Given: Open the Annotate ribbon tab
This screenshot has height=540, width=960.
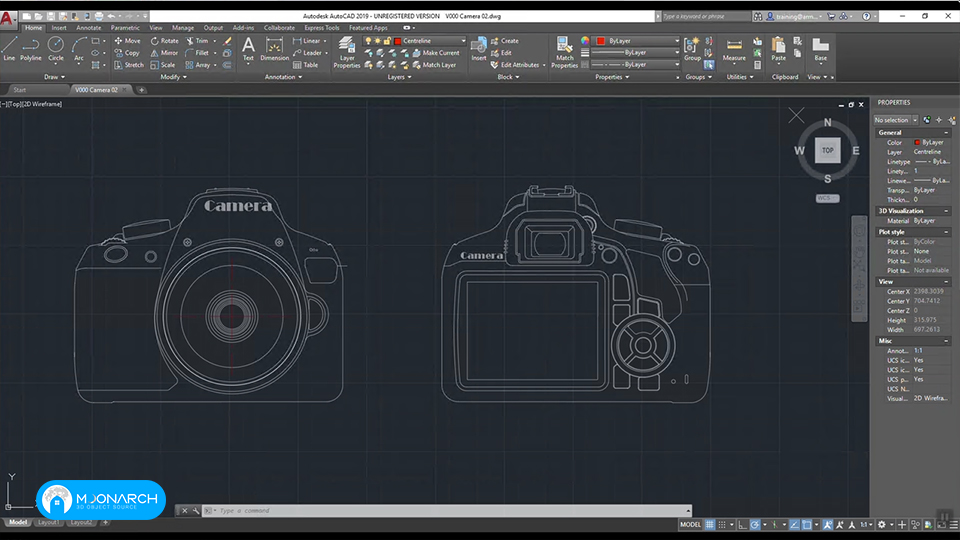Looking at the screenshot, I should pos(88,28).
